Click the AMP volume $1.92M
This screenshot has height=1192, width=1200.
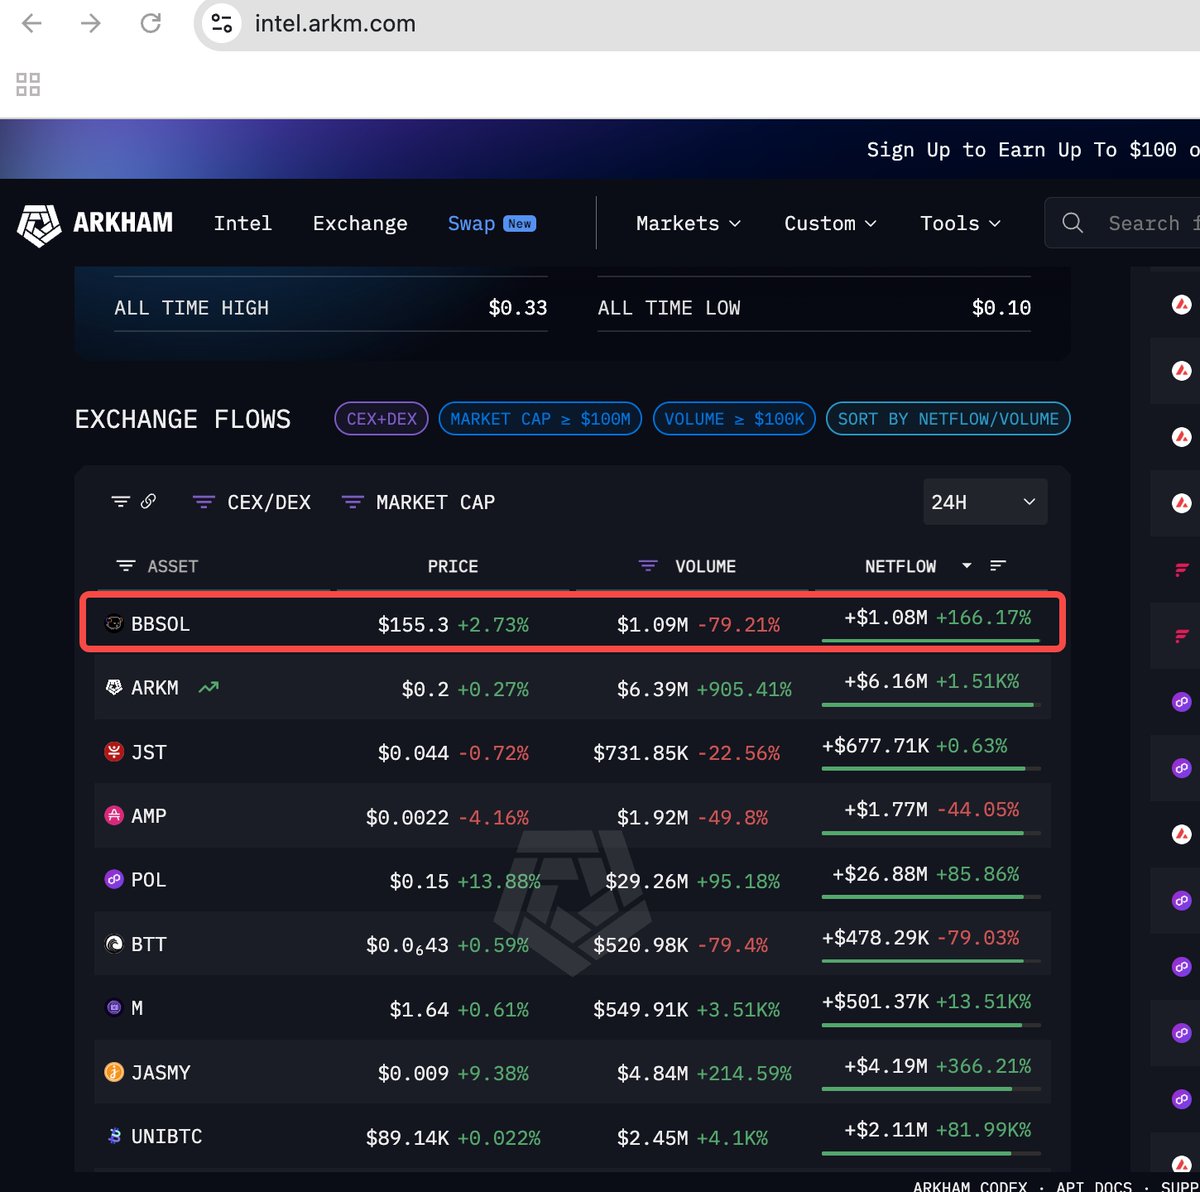point(652,817)
